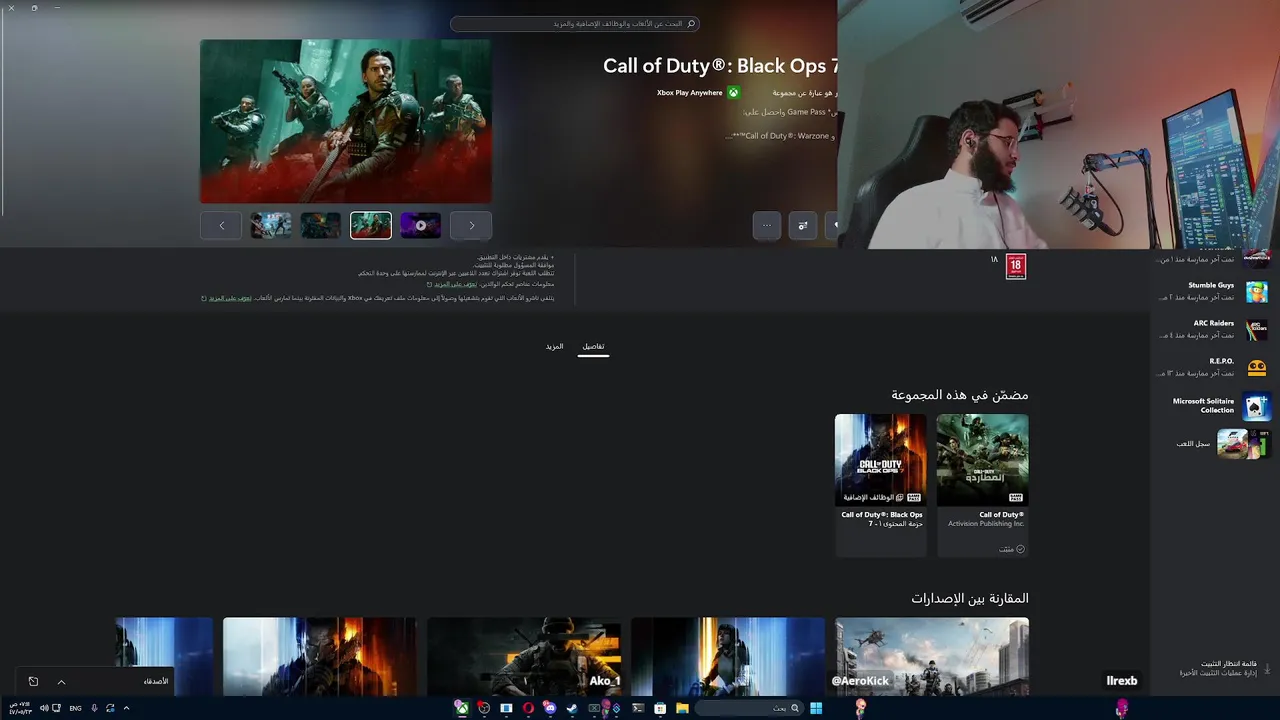Open Discord from the taskbar
Image resolution: width=1280 pixels, height=720 pixels.
[x=550, y=708]
